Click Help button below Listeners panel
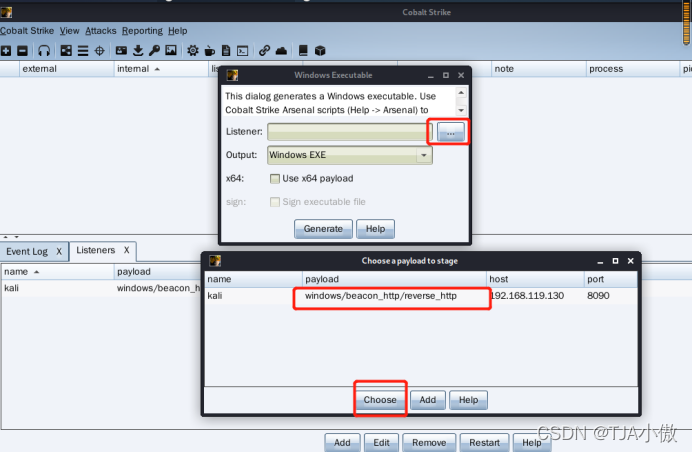693x452 pixels. coord(532,443)
